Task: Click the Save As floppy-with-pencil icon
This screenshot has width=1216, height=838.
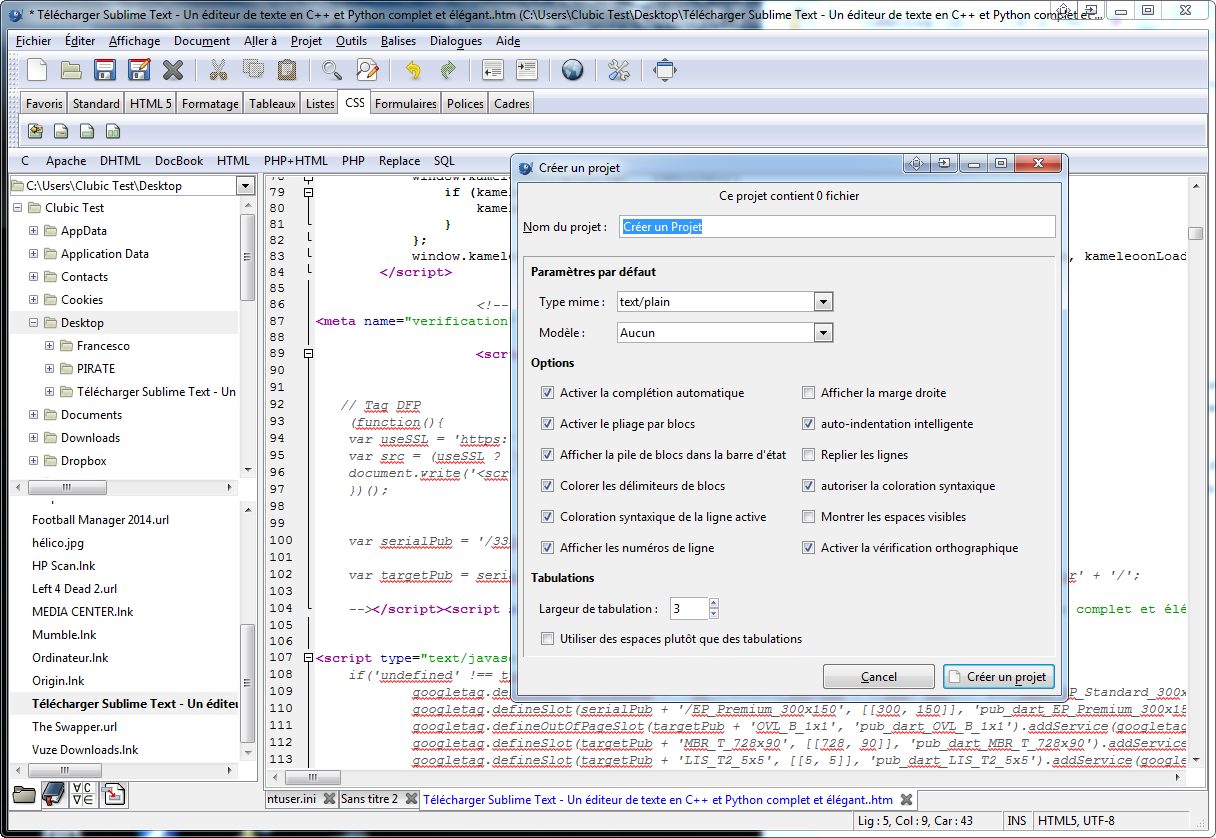Action: 139,70
